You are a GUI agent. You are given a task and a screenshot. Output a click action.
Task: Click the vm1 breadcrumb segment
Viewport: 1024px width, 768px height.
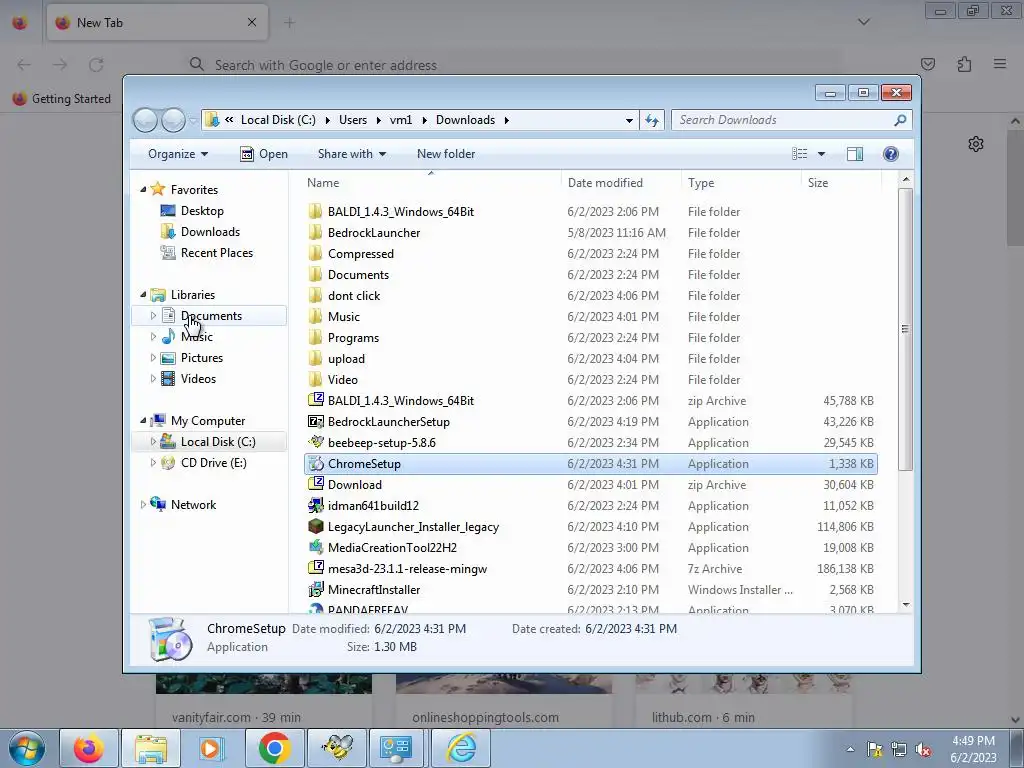401,120
